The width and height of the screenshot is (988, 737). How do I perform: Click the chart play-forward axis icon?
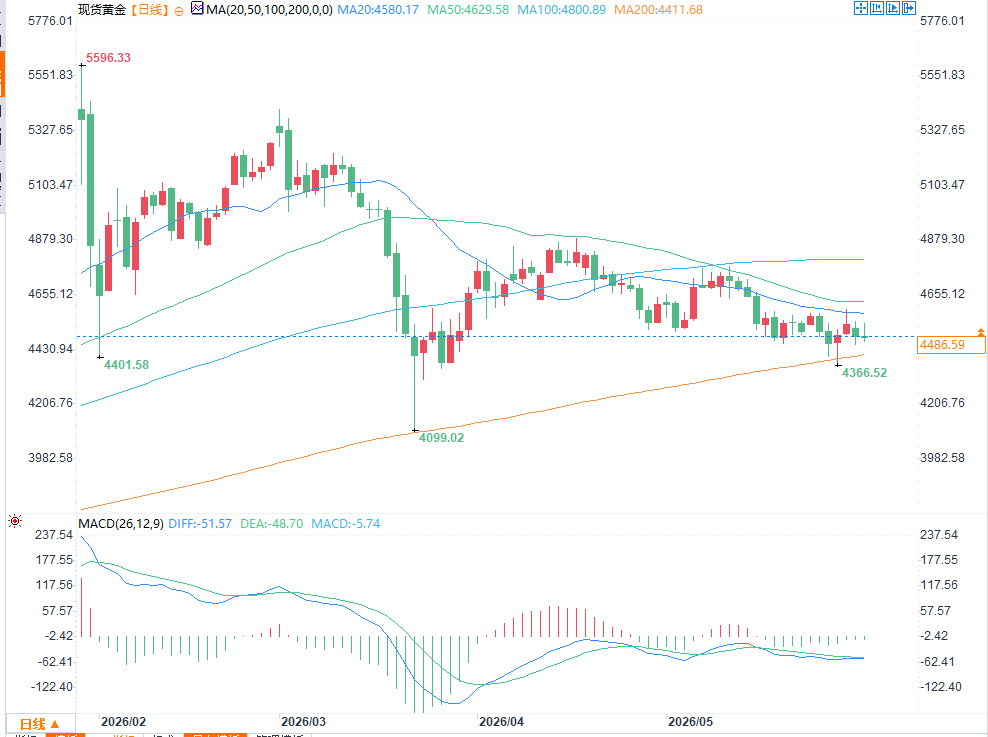[x=893, y=8]
